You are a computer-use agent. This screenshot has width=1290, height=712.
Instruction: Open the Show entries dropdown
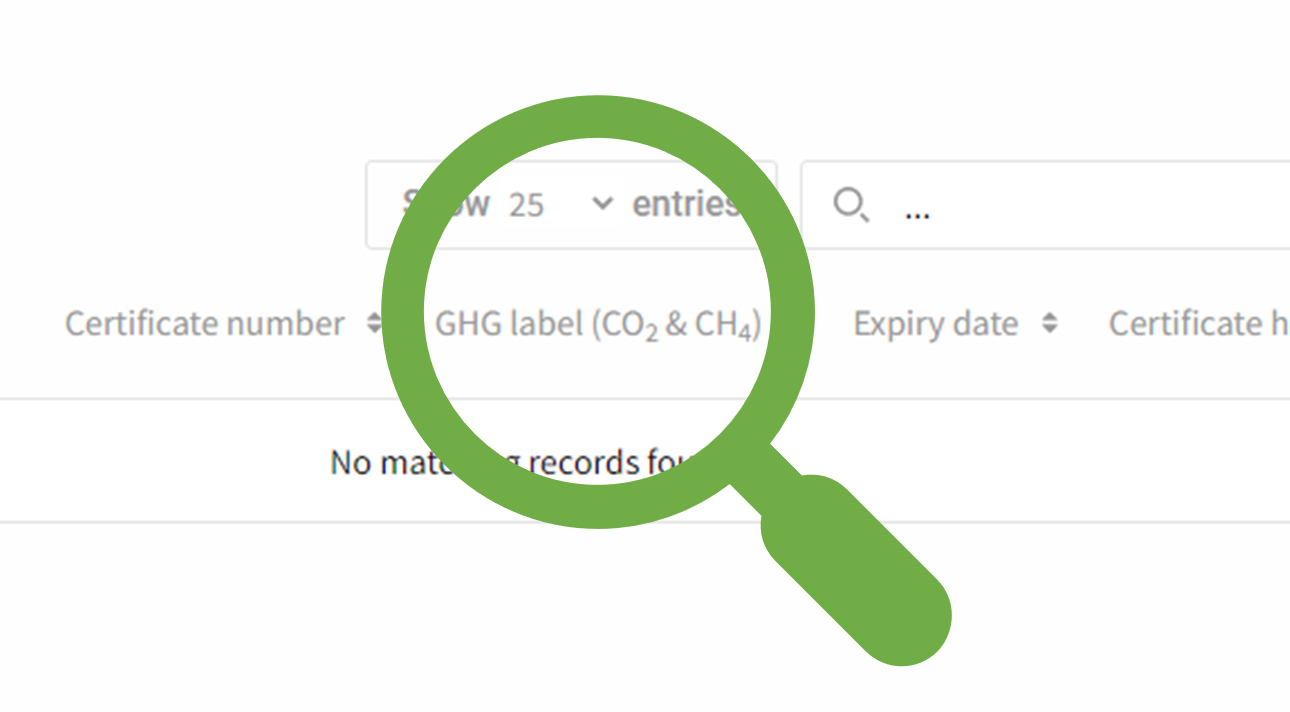point(560,205)
